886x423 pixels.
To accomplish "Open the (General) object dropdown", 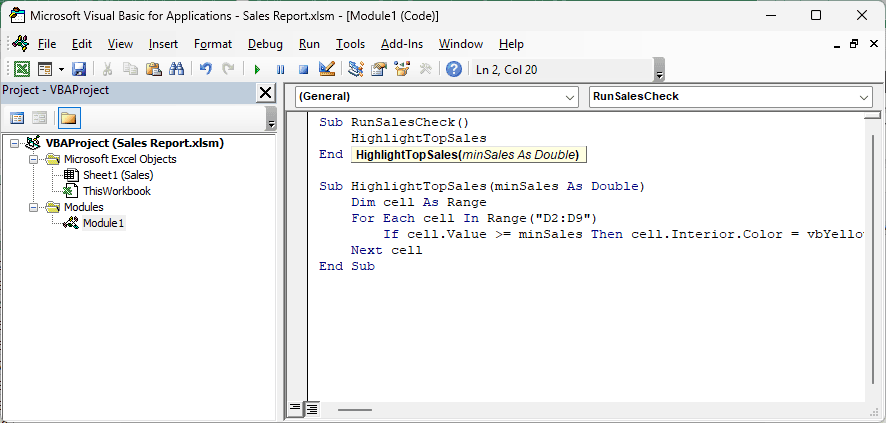I will (436, 97).
